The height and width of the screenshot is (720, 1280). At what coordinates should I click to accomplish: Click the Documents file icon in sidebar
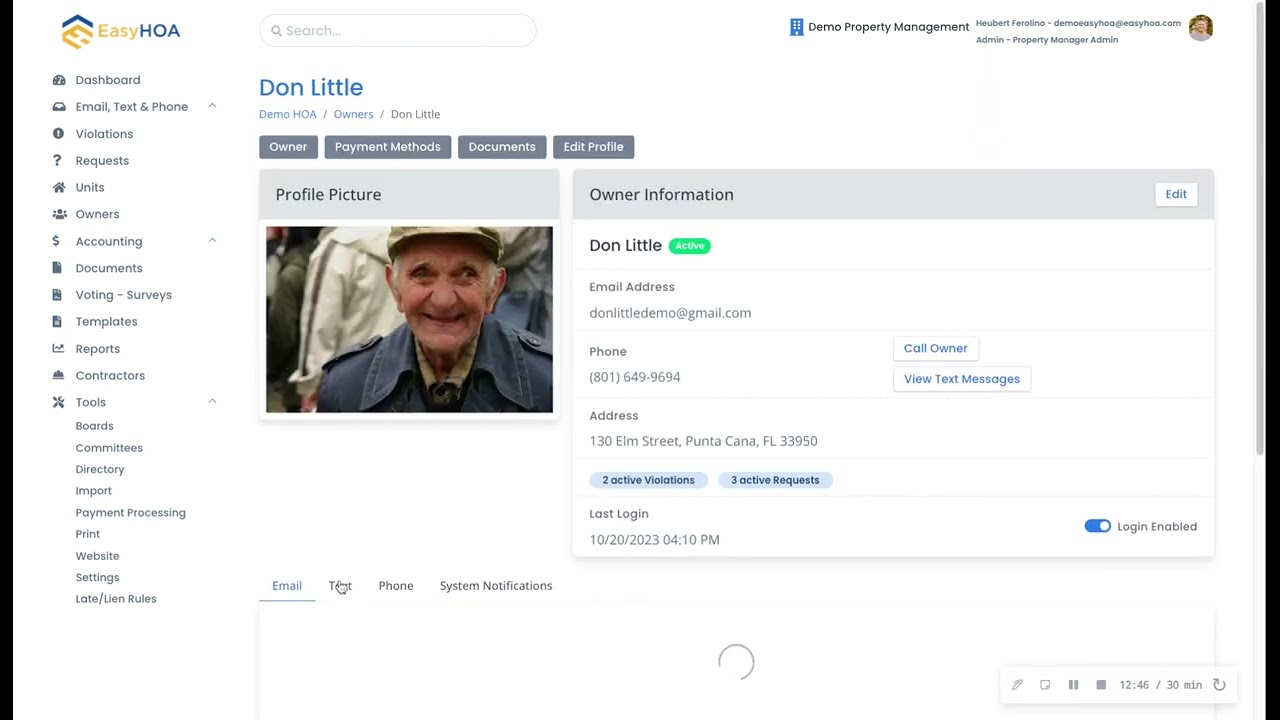click(59, 268)
